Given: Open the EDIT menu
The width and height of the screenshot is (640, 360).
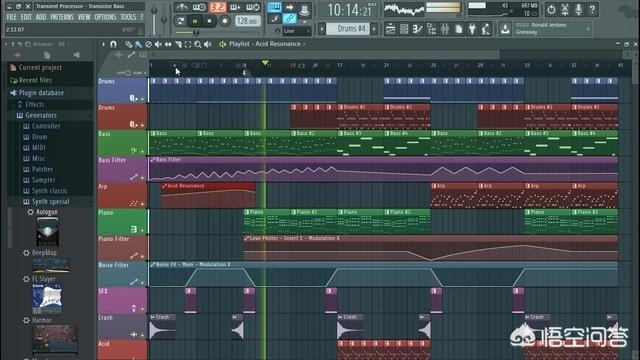Looking at the screenshot, I should [26, 17].
